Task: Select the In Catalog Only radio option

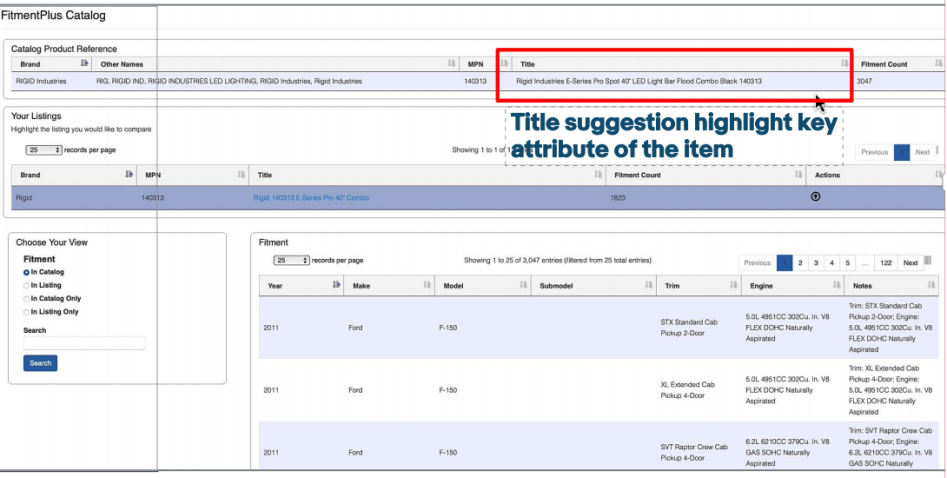Action: tap(27, 299)
